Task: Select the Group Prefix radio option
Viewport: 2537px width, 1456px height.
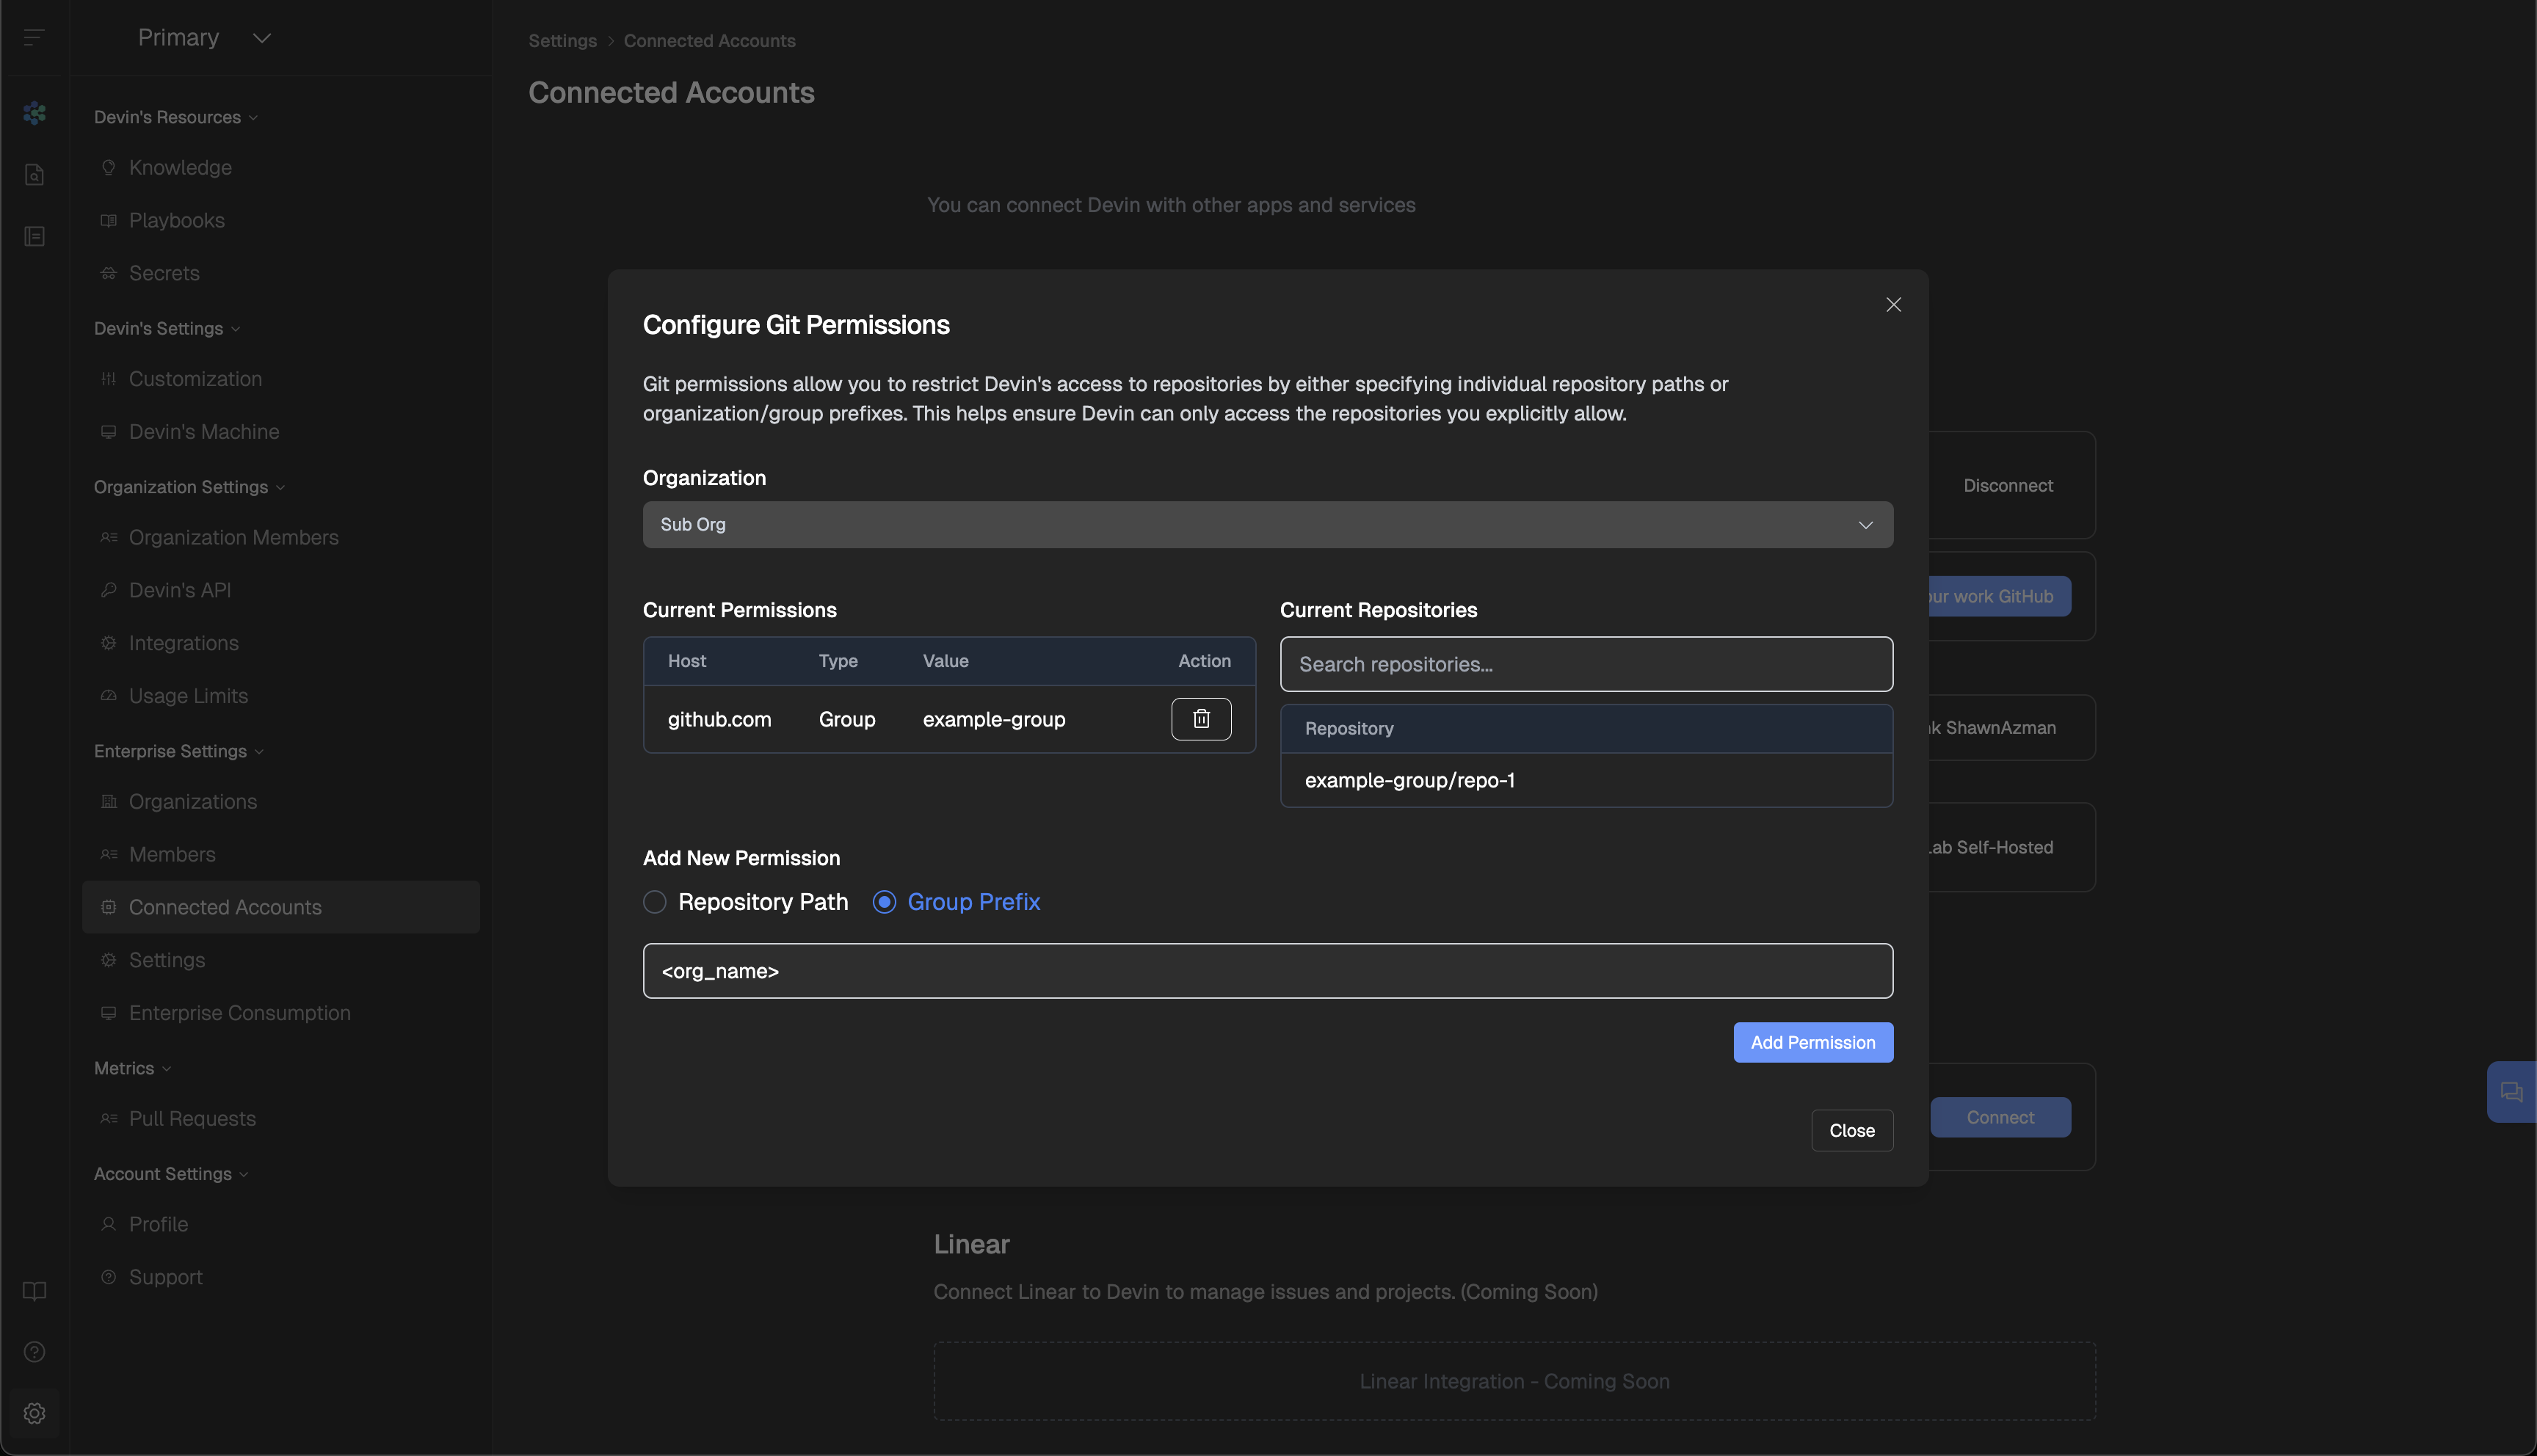Action: [884, 902]
